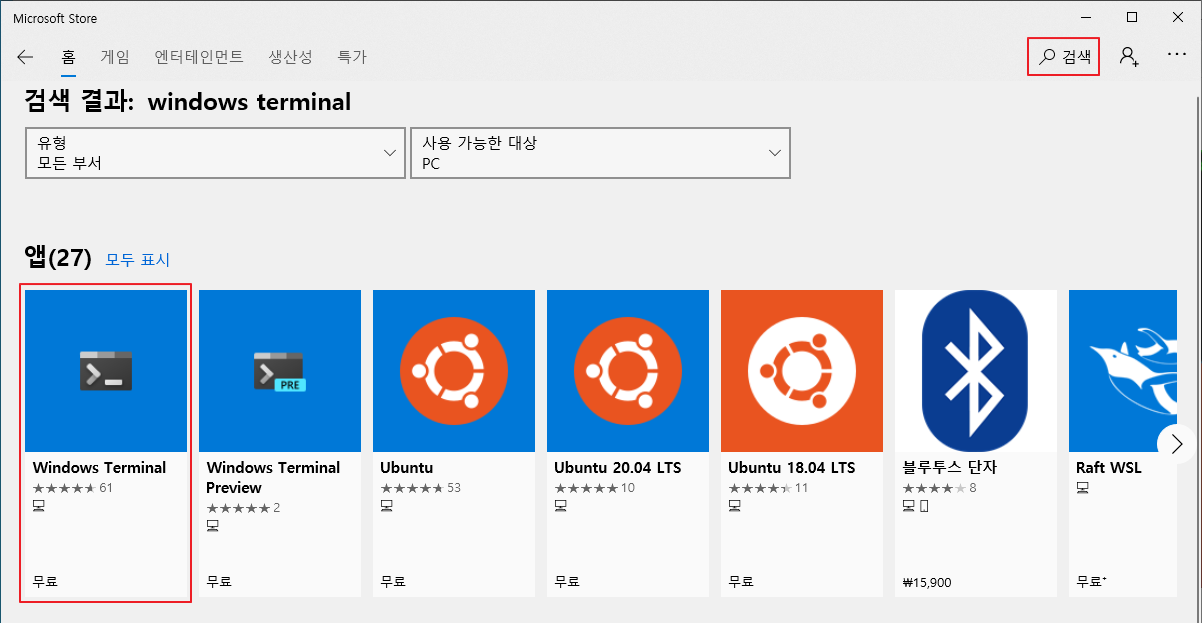Click the Ubuntu 20.04 LTS title text
The image size is (1202, 623).
pos(618,467)
